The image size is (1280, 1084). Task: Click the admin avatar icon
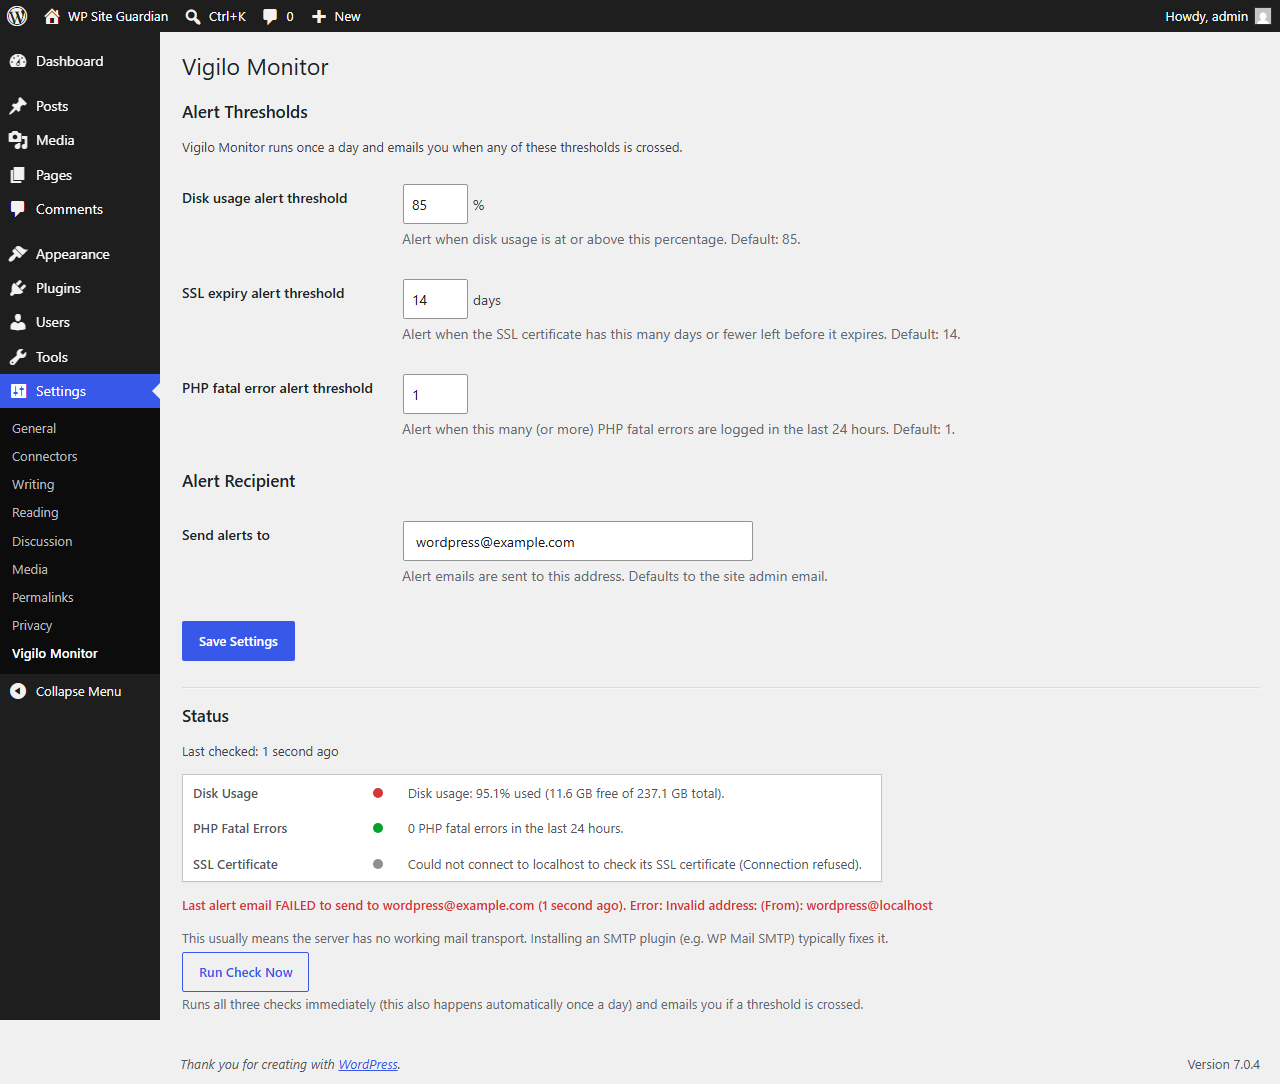pyautogui.click(x=1263, y=16)
